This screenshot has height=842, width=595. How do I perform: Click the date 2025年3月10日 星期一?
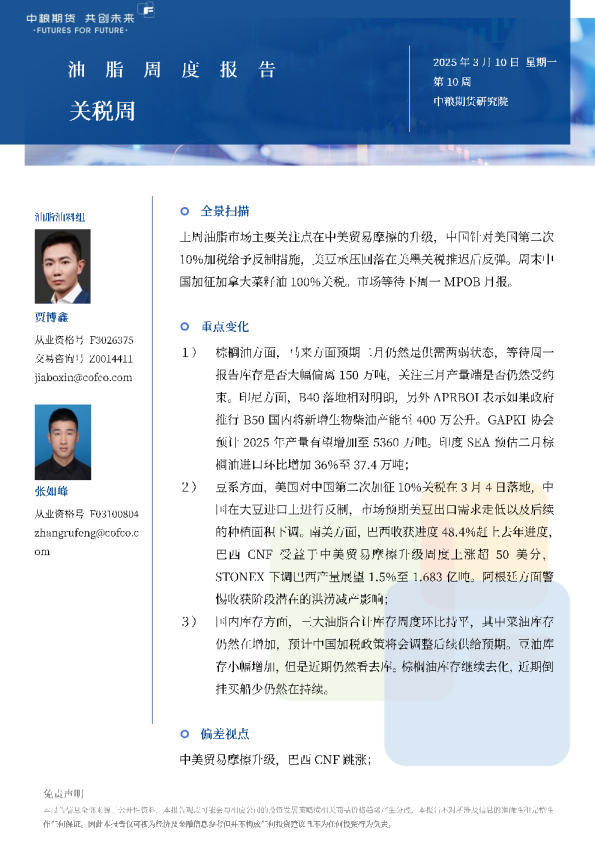point(495,62)
